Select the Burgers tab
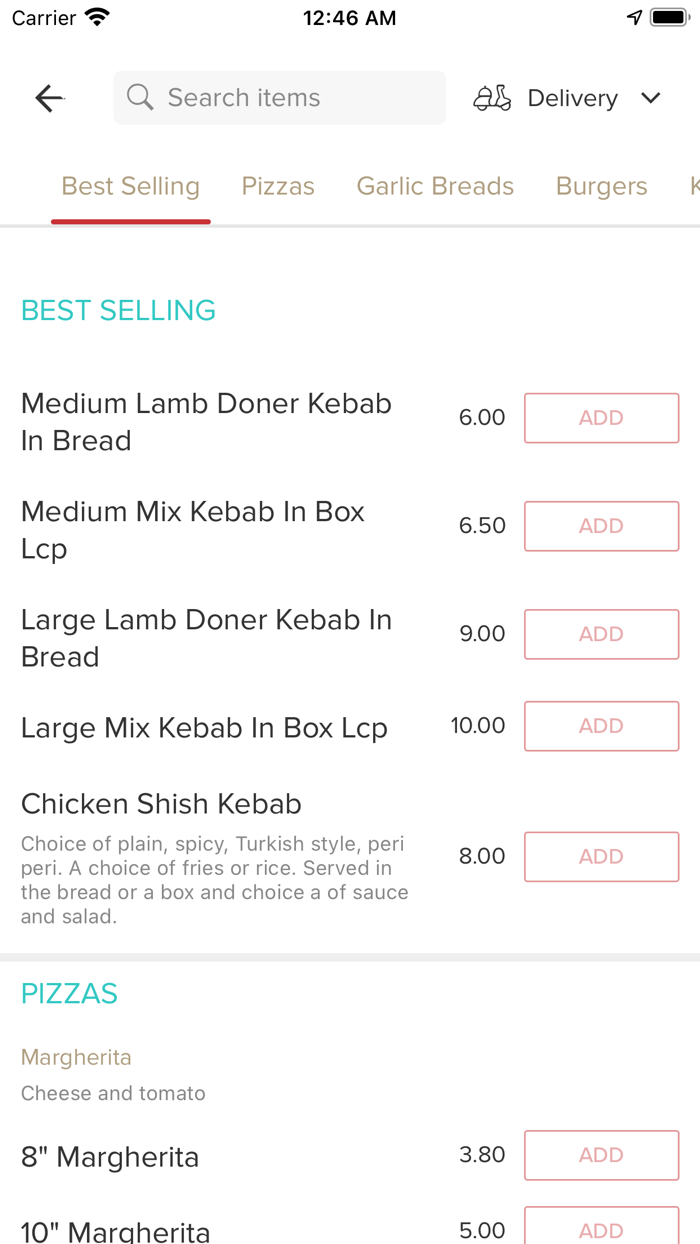Image resolution: width=700 pixels, height=1244 pixels. tap(601, 187)
